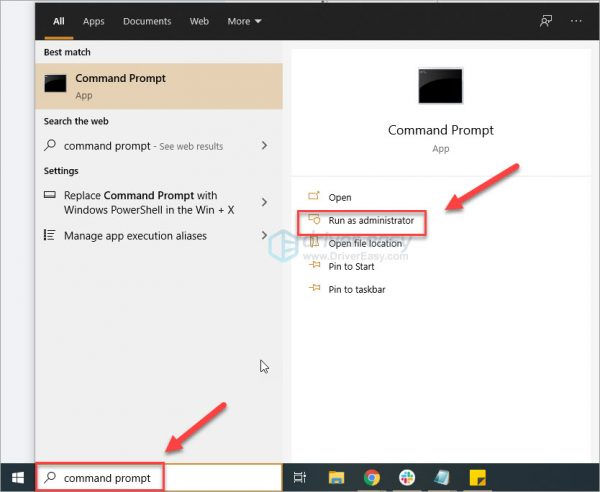Image resolution: width=600 pixels, height=492 pixels.
Task: Expand the Manage app execution aliases arrow
Action: point(264,236)
